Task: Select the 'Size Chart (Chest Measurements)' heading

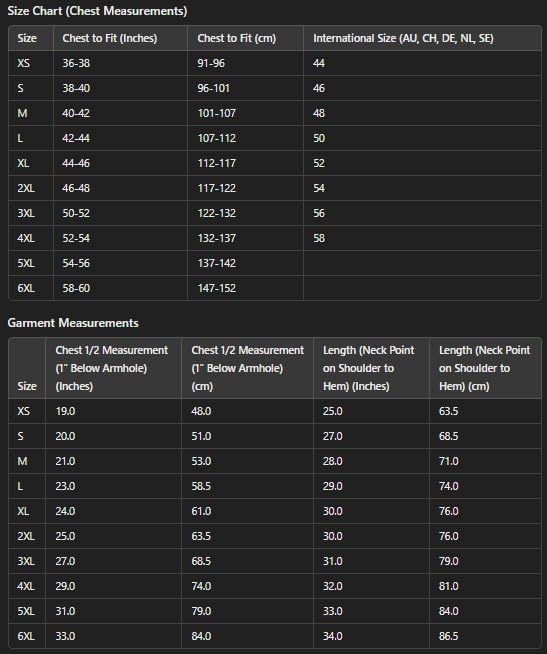Action: (97, 11)
